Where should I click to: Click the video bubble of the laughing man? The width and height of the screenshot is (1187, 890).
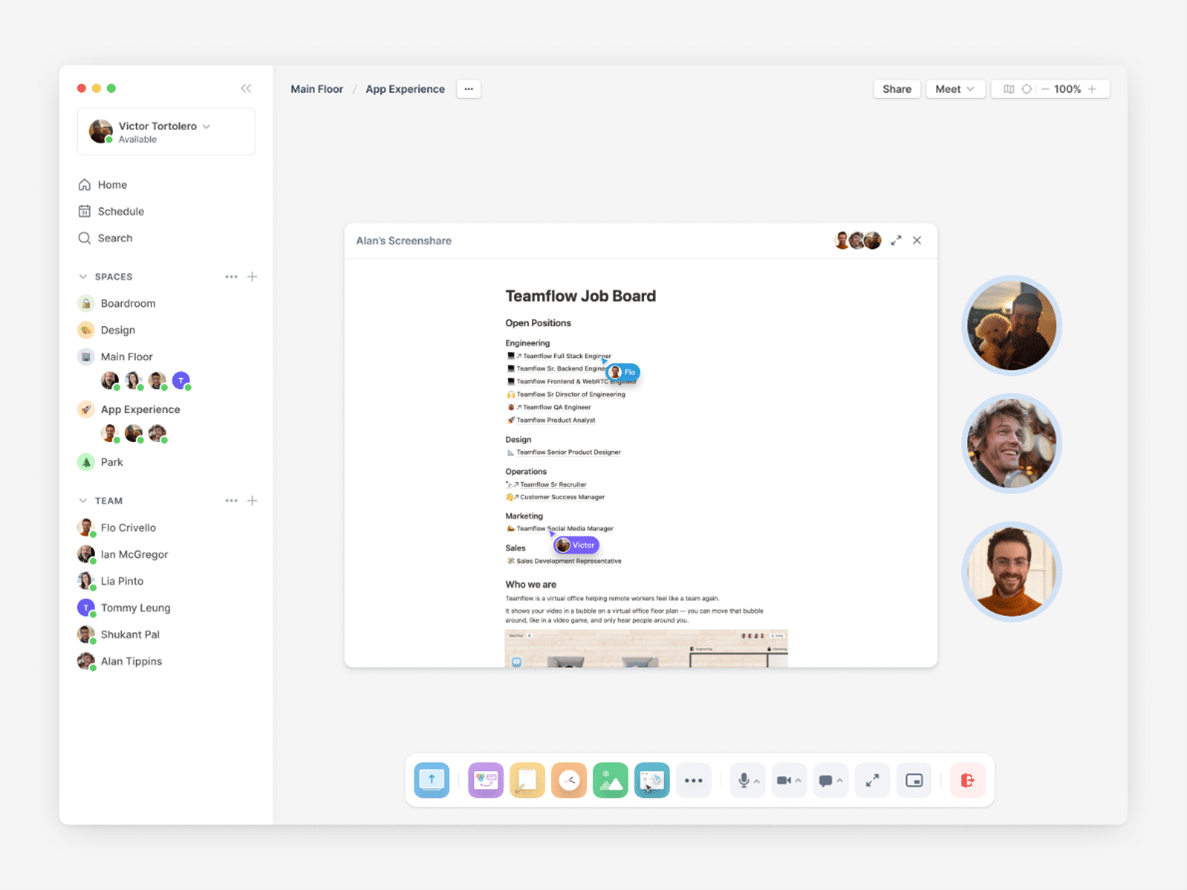[x=1011, y=443]
